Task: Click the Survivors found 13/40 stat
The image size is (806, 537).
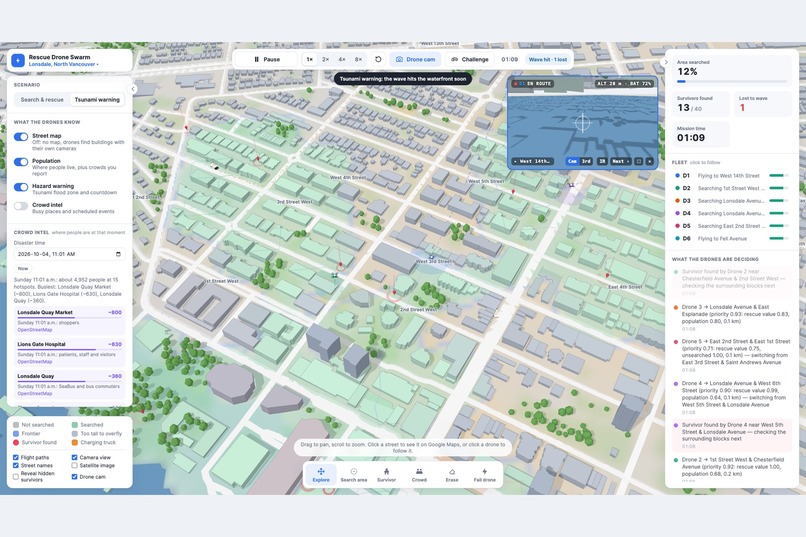Action: [701, 104]
